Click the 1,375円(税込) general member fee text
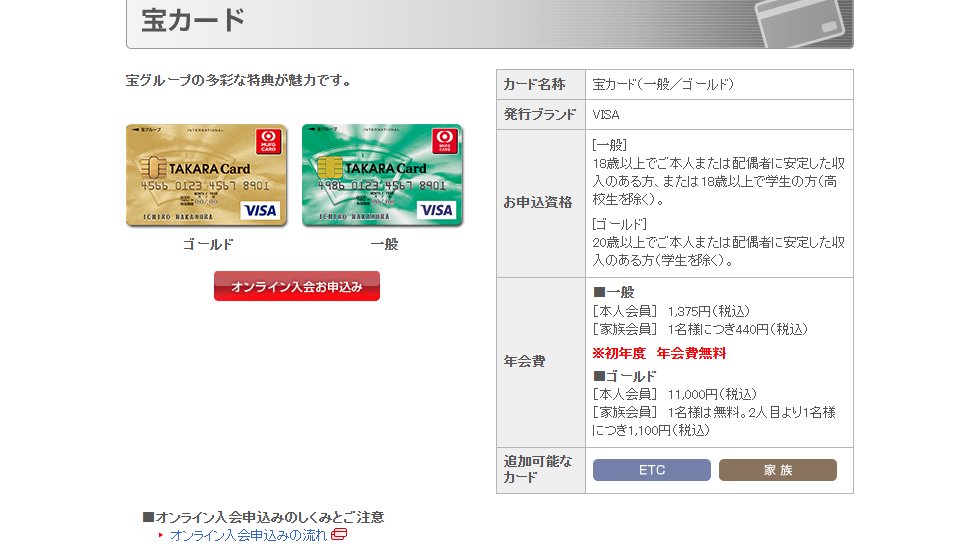980x549 pixels. 709,311
